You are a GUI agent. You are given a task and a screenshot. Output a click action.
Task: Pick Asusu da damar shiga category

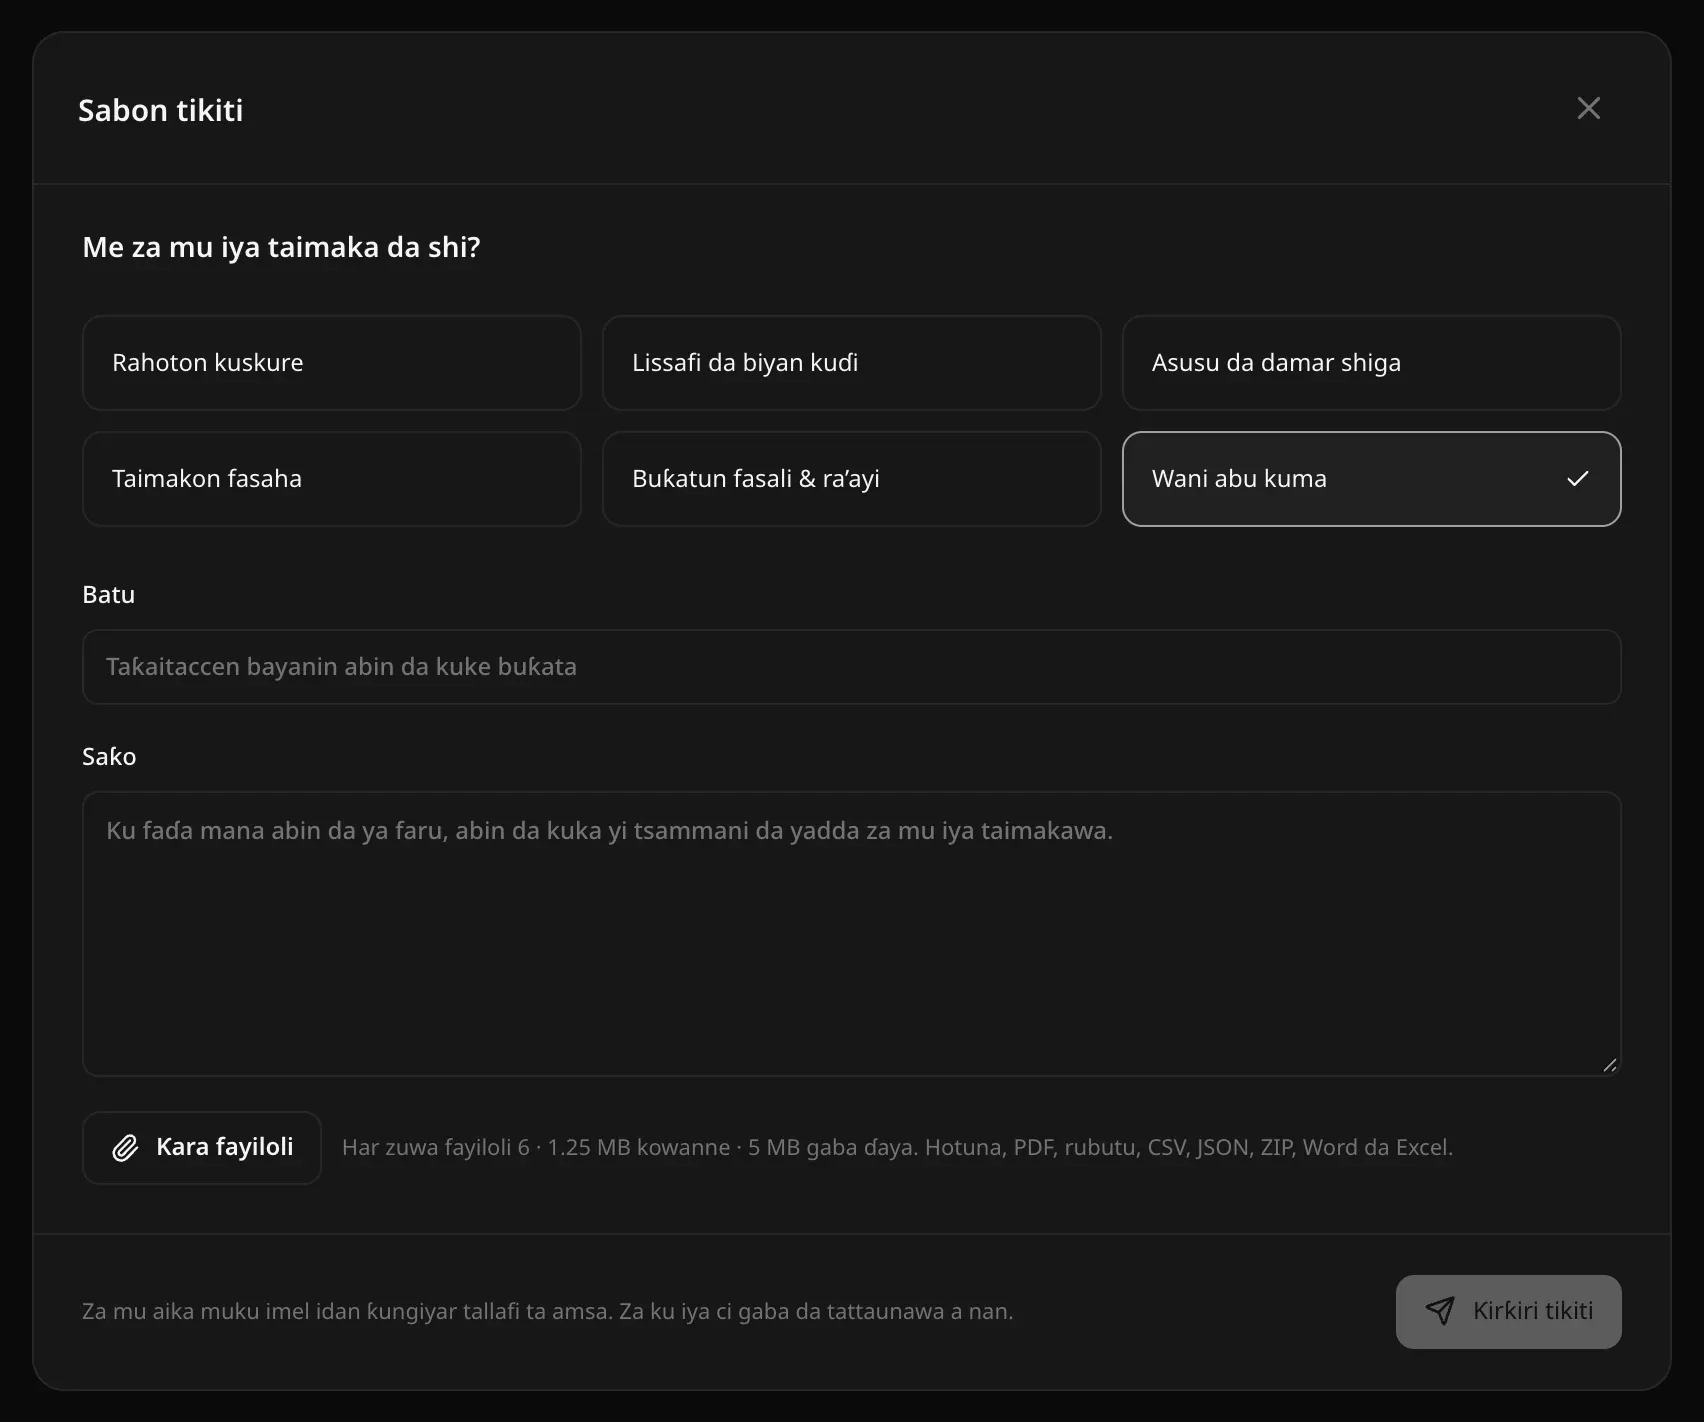click(x=1372, y=363)
